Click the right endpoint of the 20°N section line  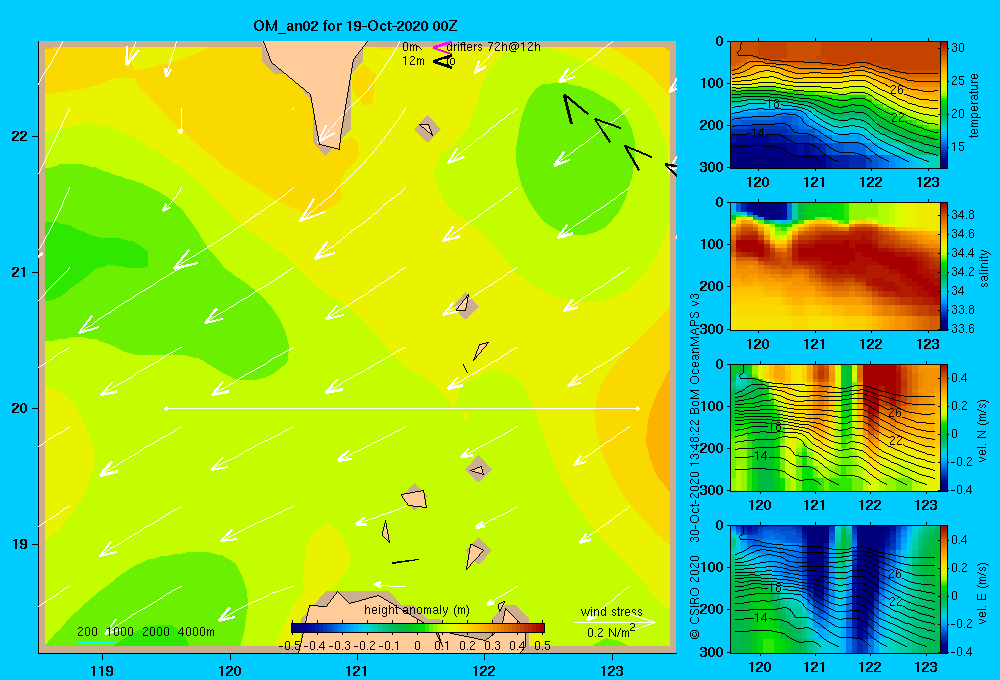click(637, 408)
